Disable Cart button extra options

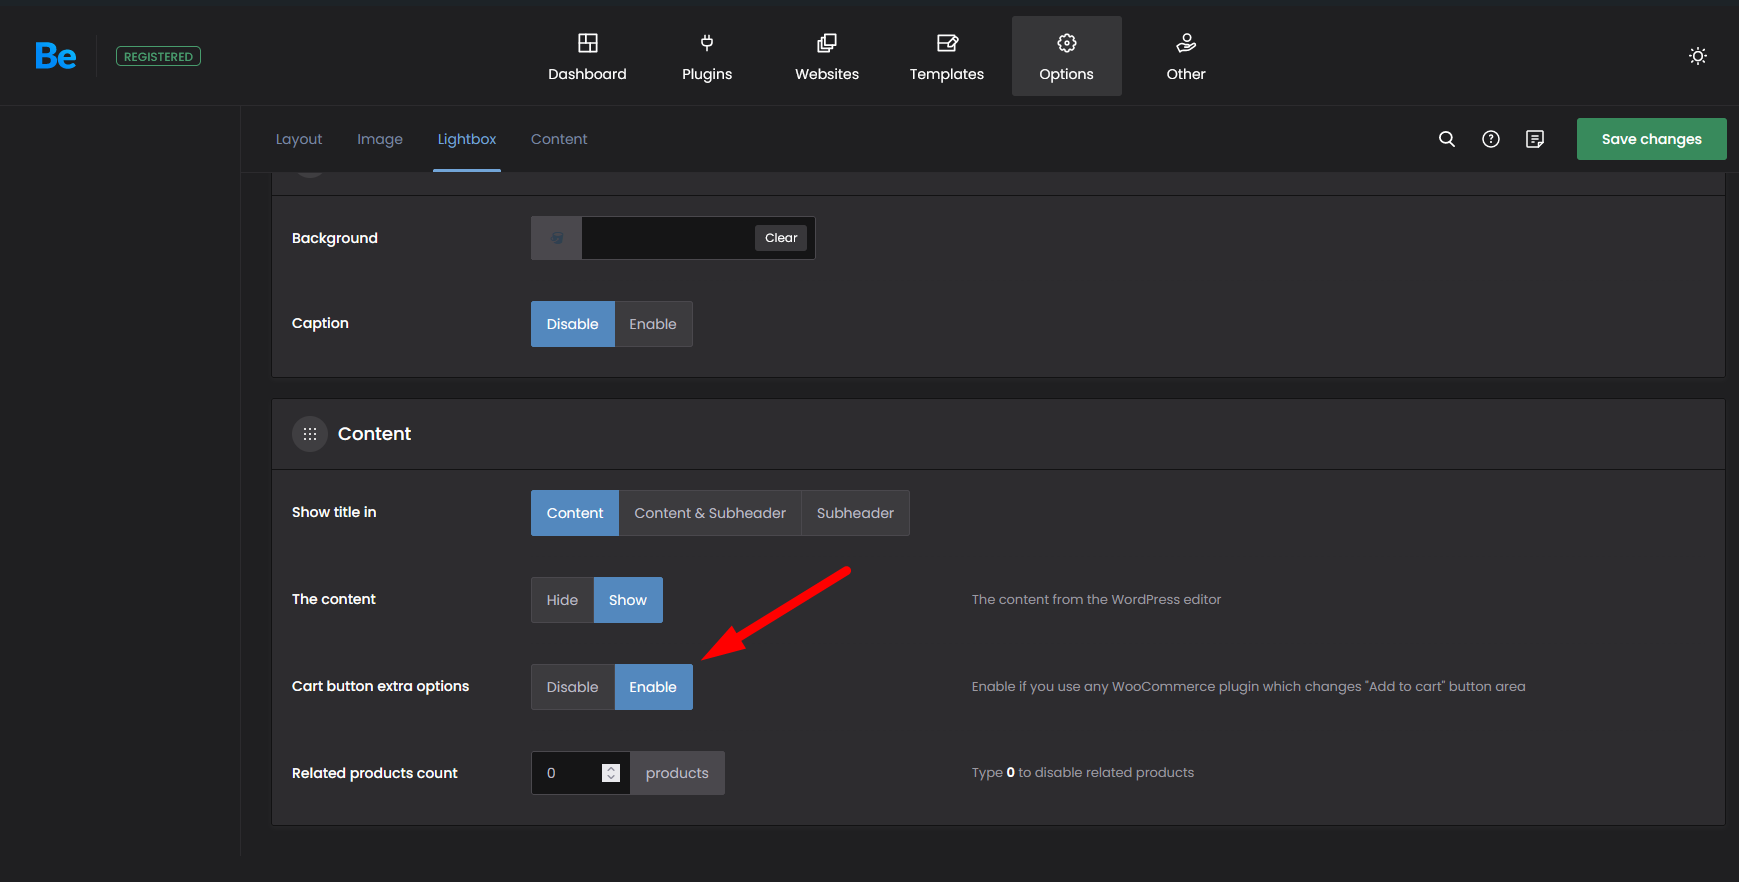tap(573, 687)
